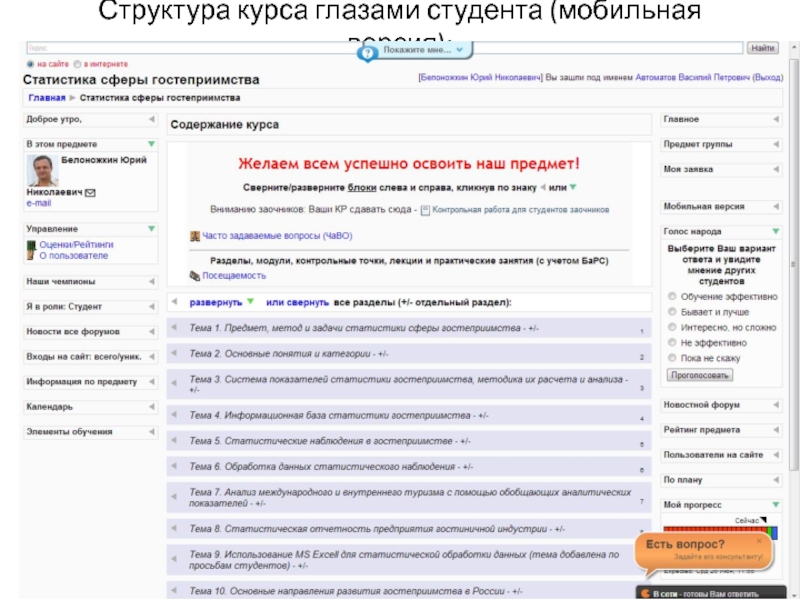Viewport: 800px width, 600px height.
Task: Close the Есть вопрос chat popup
Action: 758,540
